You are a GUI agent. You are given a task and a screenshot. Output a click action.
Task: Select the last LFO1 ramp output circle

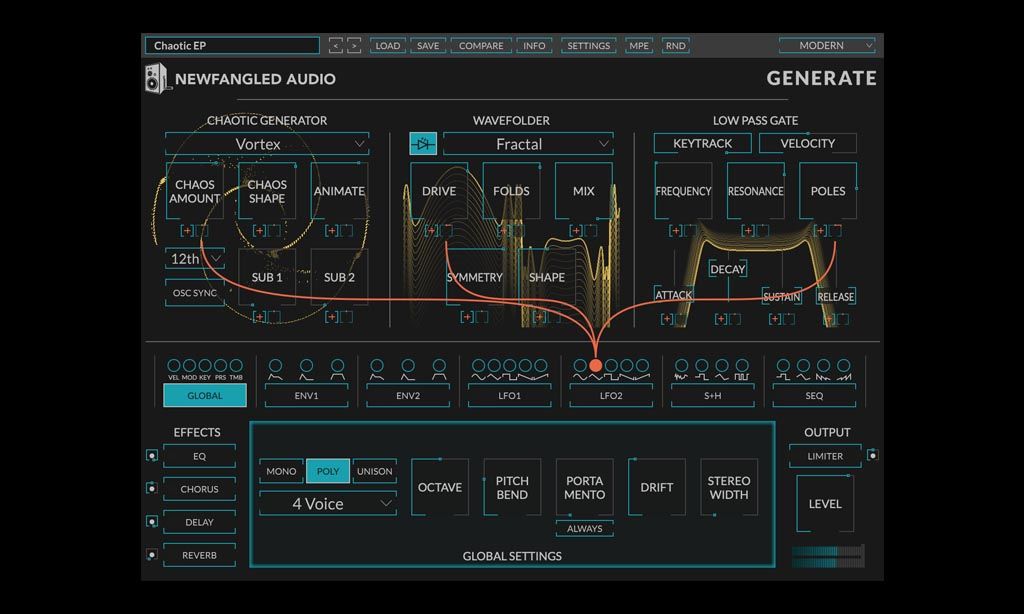pos(541,365)
